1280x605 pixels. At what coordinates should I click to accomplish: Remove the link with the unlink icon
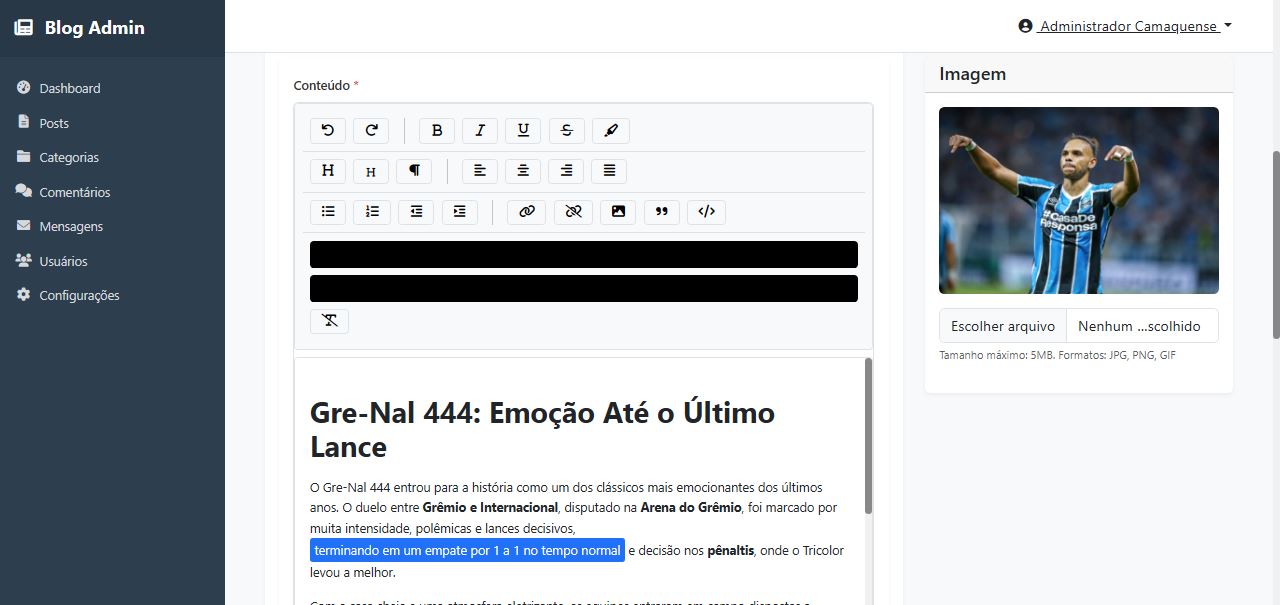click(x=573, y=212)
